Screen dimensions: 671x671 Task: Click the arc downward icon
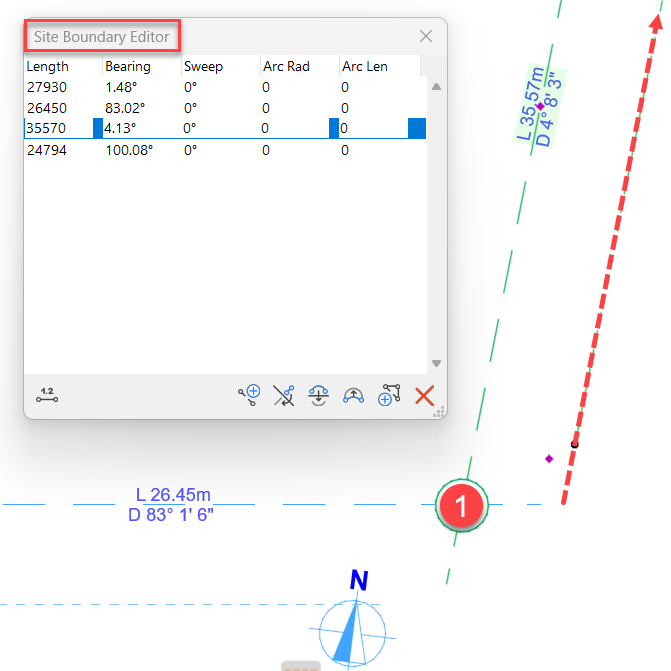coord(318,394)
